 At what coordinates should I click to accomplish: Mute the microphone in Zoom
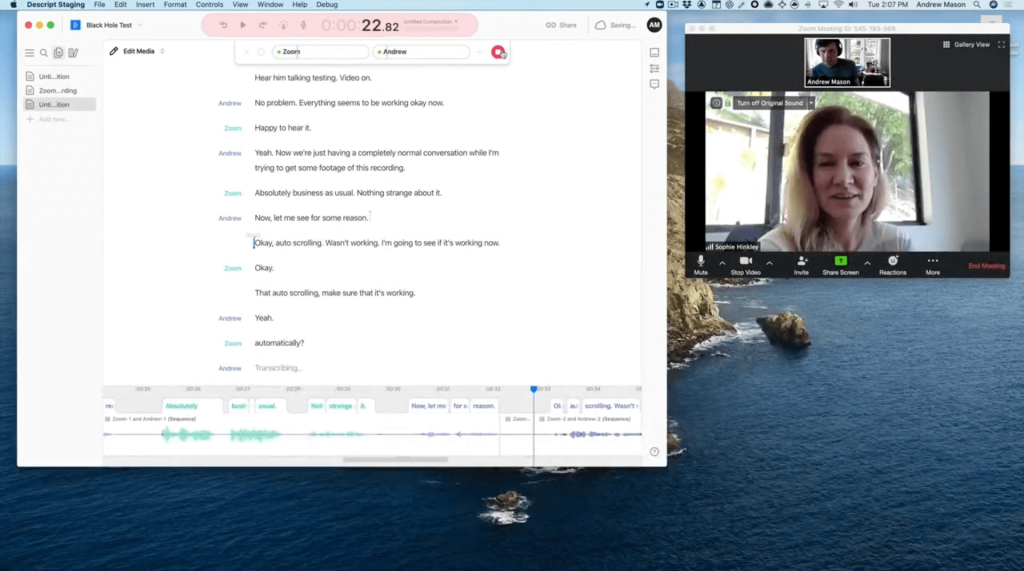tap(700, 264)
